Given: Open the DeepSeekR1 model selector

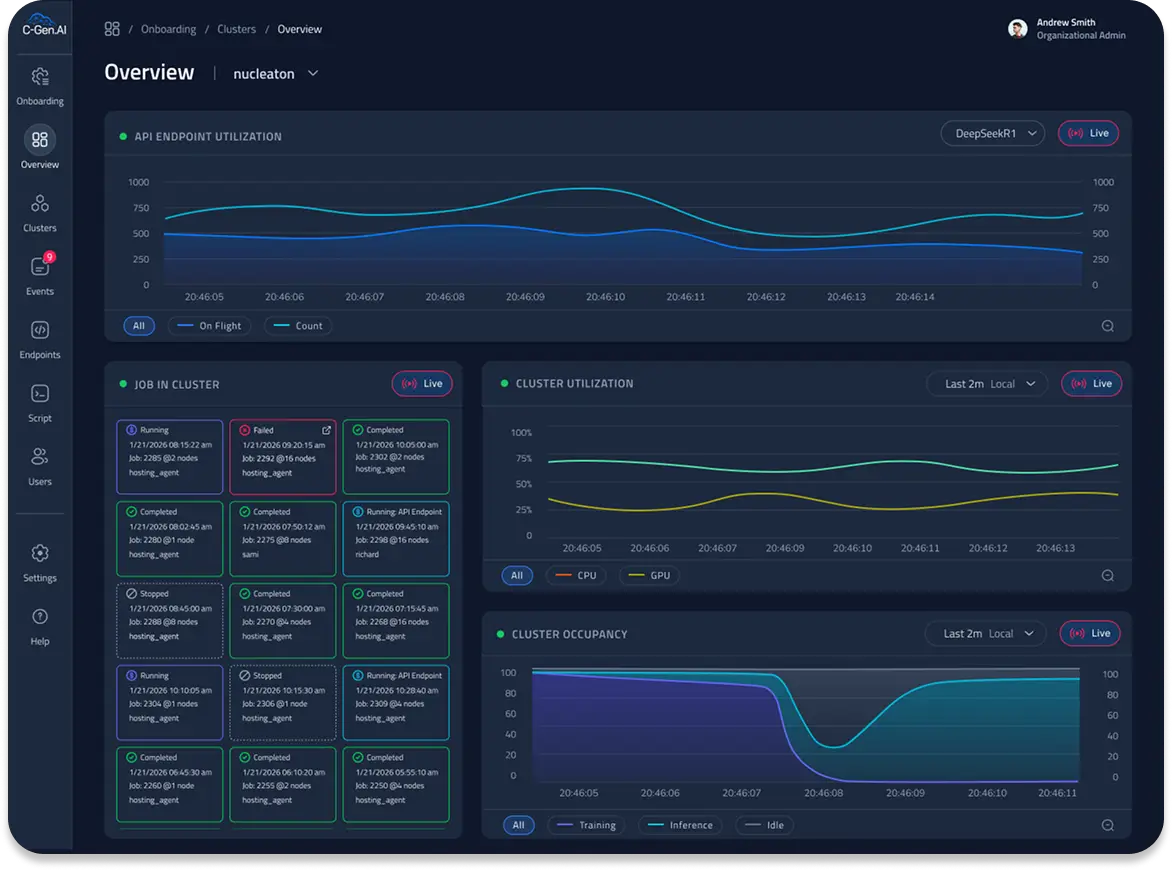Looking at the screenshot, I should (x=992, y=132).
